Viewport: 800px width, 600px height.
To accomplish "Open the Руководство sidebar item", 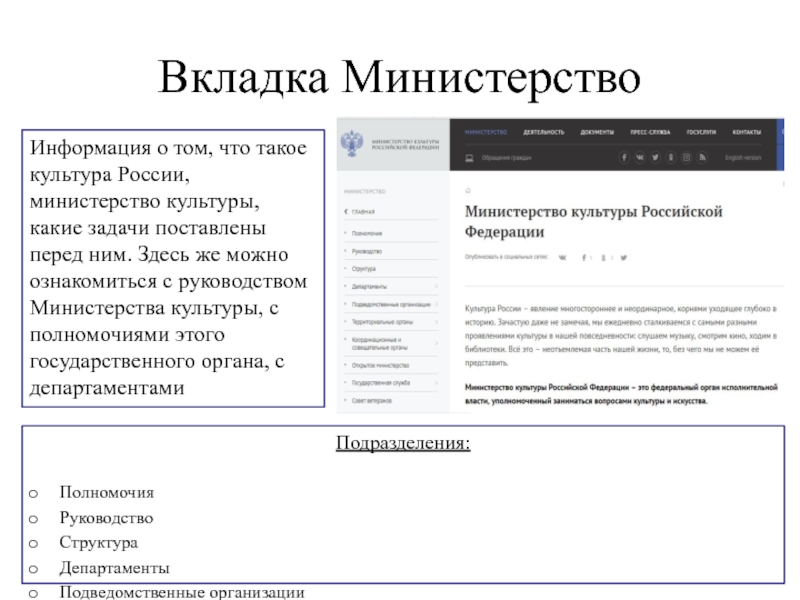I will point(369,250).
